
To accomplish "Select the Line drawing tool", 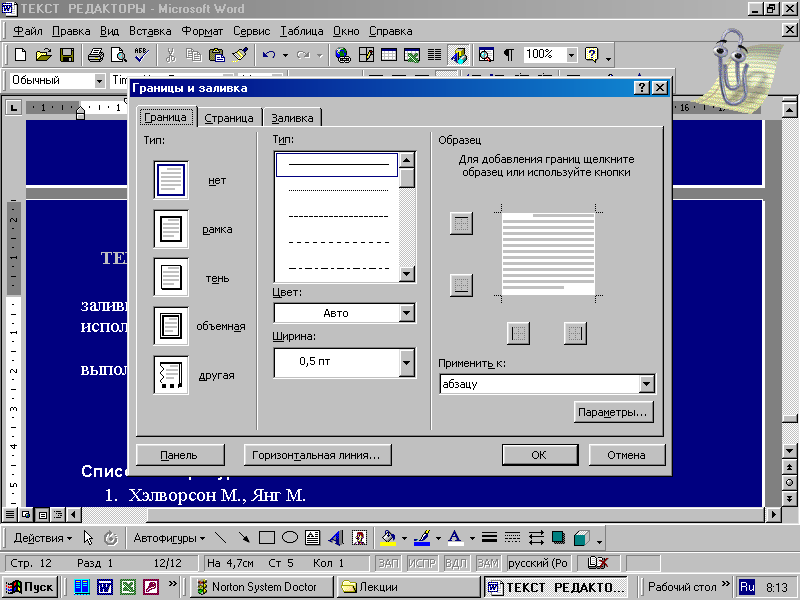I will click(221, 538).
